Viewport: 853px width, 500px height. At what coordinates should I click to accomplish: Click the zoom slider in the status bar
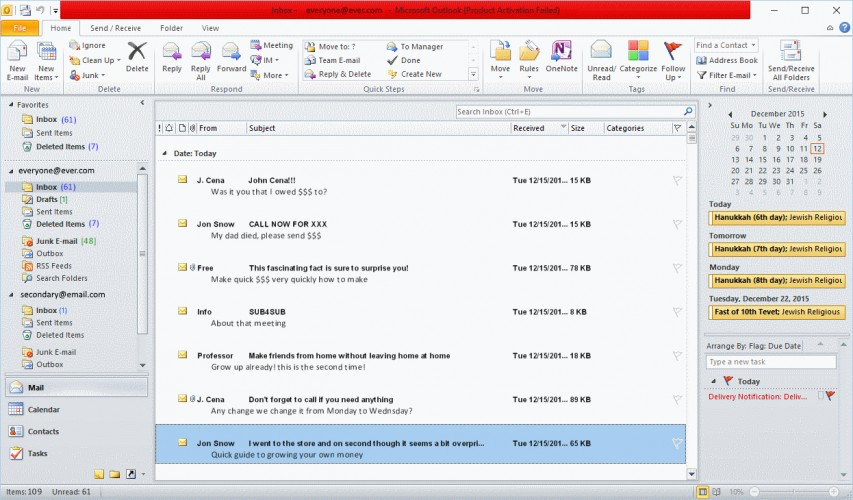tap(794, 491)
